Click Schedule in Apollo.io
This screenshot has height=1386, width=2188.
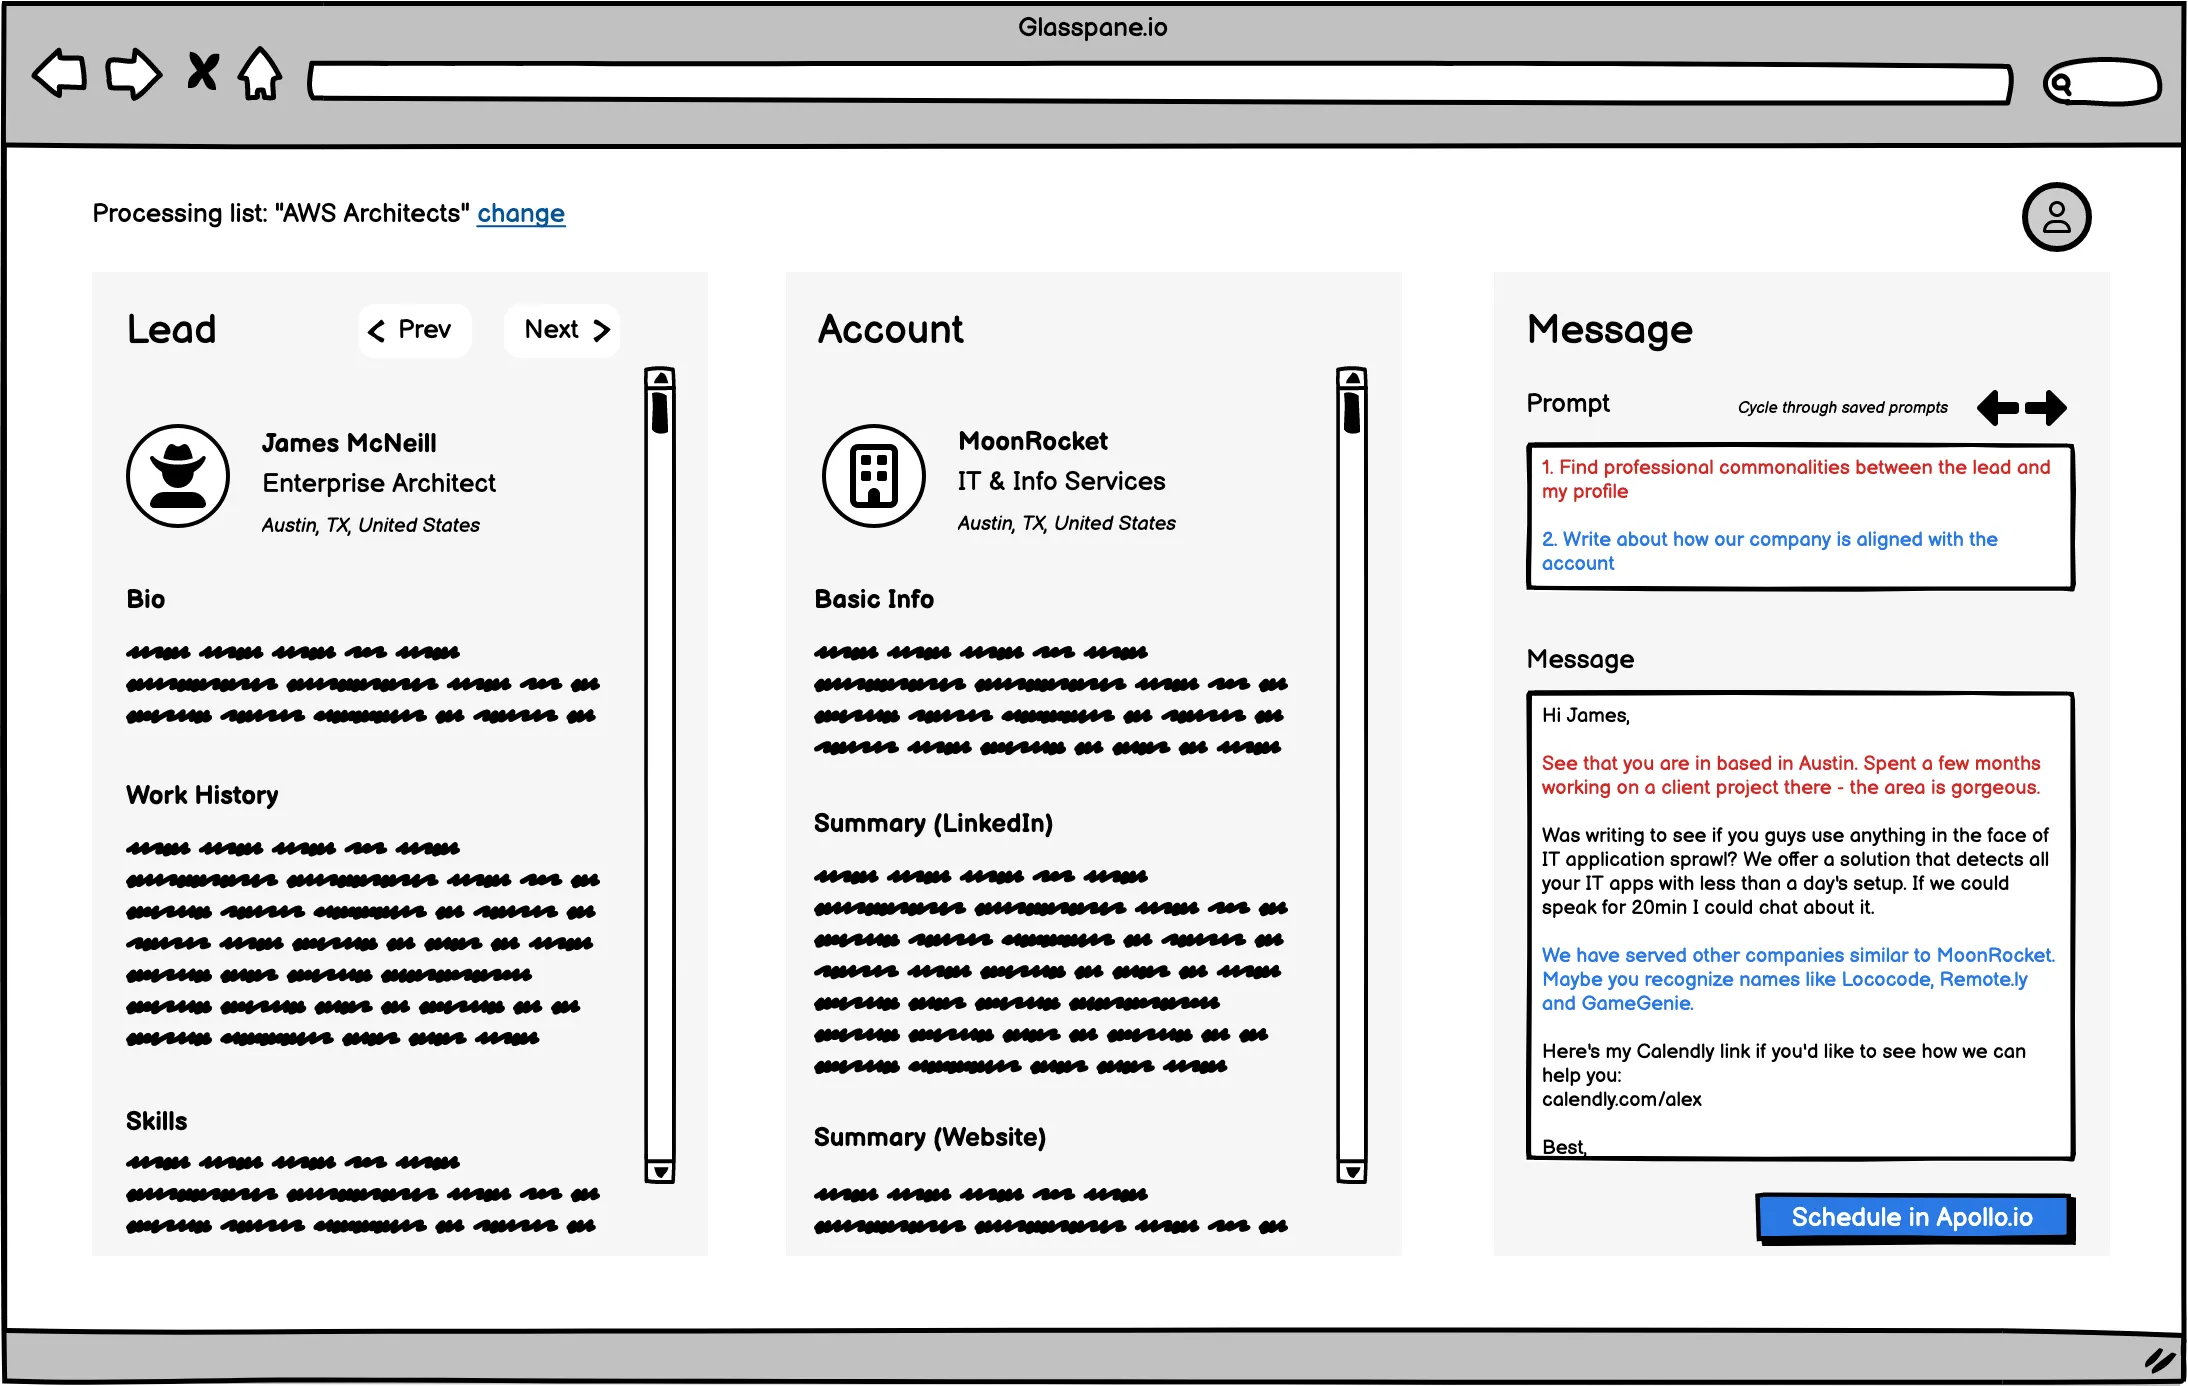pos(1912,1217)
